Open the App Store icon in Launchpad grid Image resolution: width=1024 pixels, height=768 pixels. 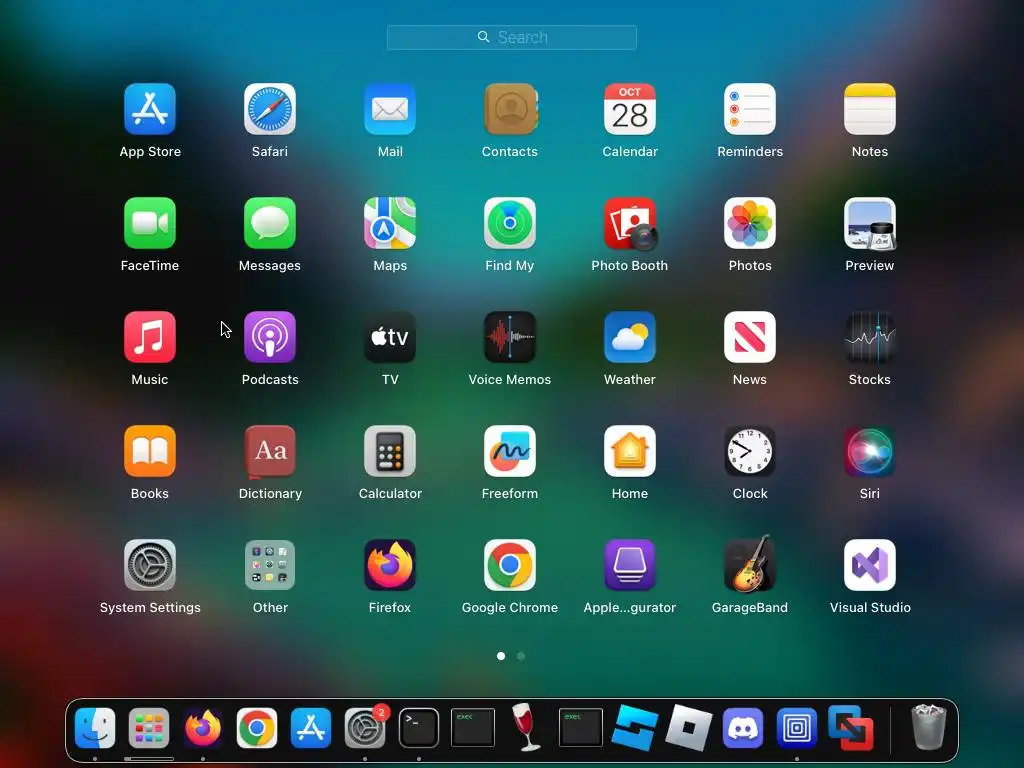click(x=150, y=109)
